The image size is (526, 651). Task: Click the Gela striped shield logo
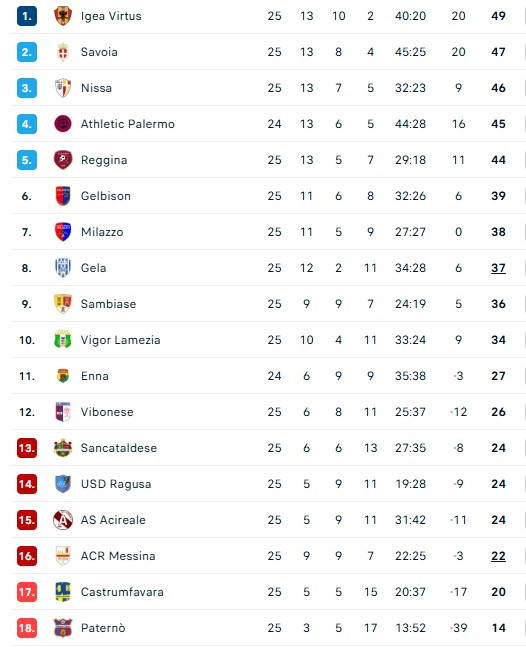[63, 268]
